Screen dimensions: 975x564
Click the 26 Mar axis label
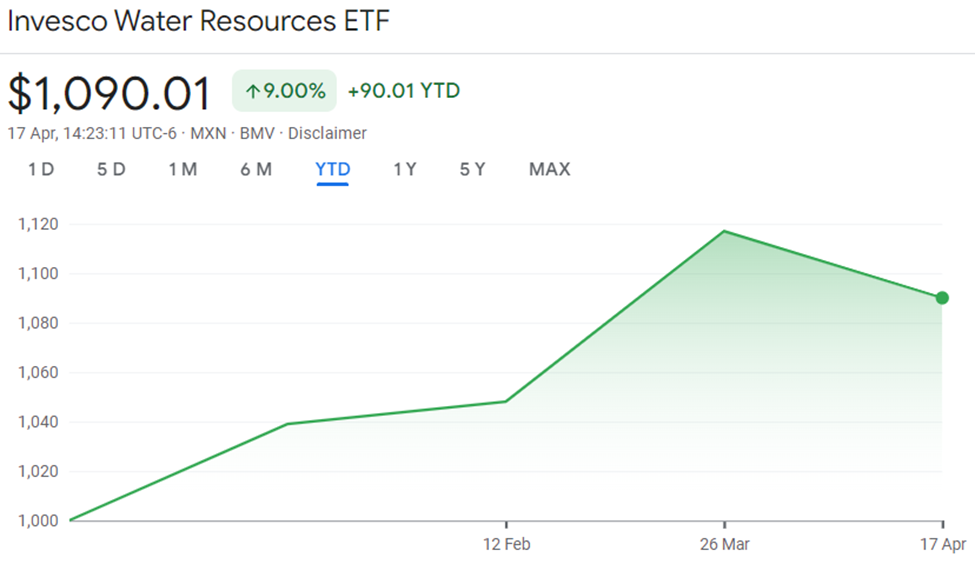(x=724, y=544)
